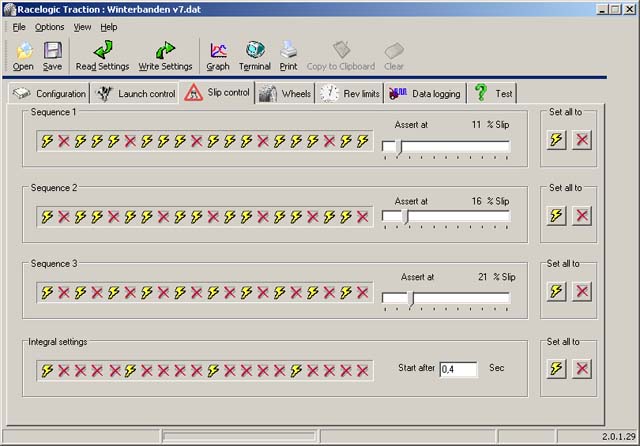The width and height of the screenshot is (640, 446).
Task: Launch the Terminal from the toolbar
Action: pyautogui.click(x=255, y=55)
